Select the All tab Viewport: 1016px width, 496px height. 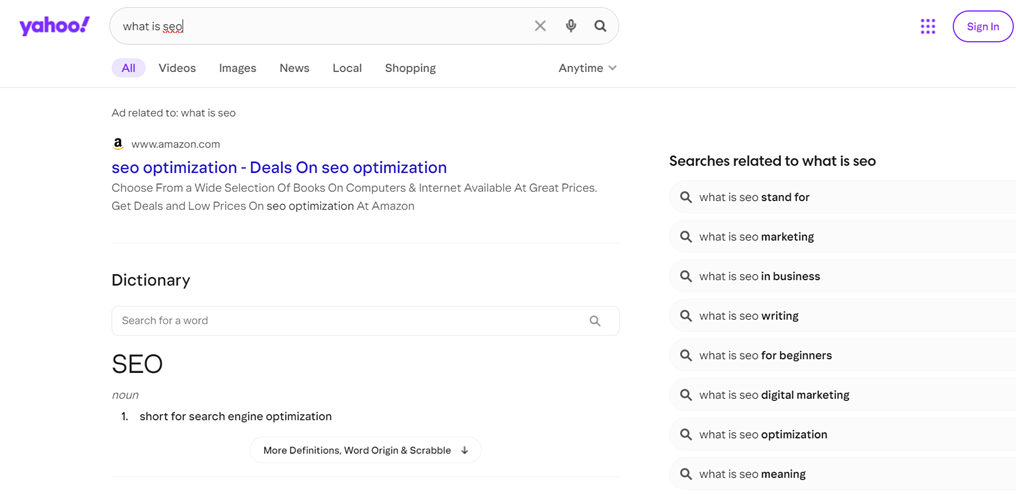[128, 68]
